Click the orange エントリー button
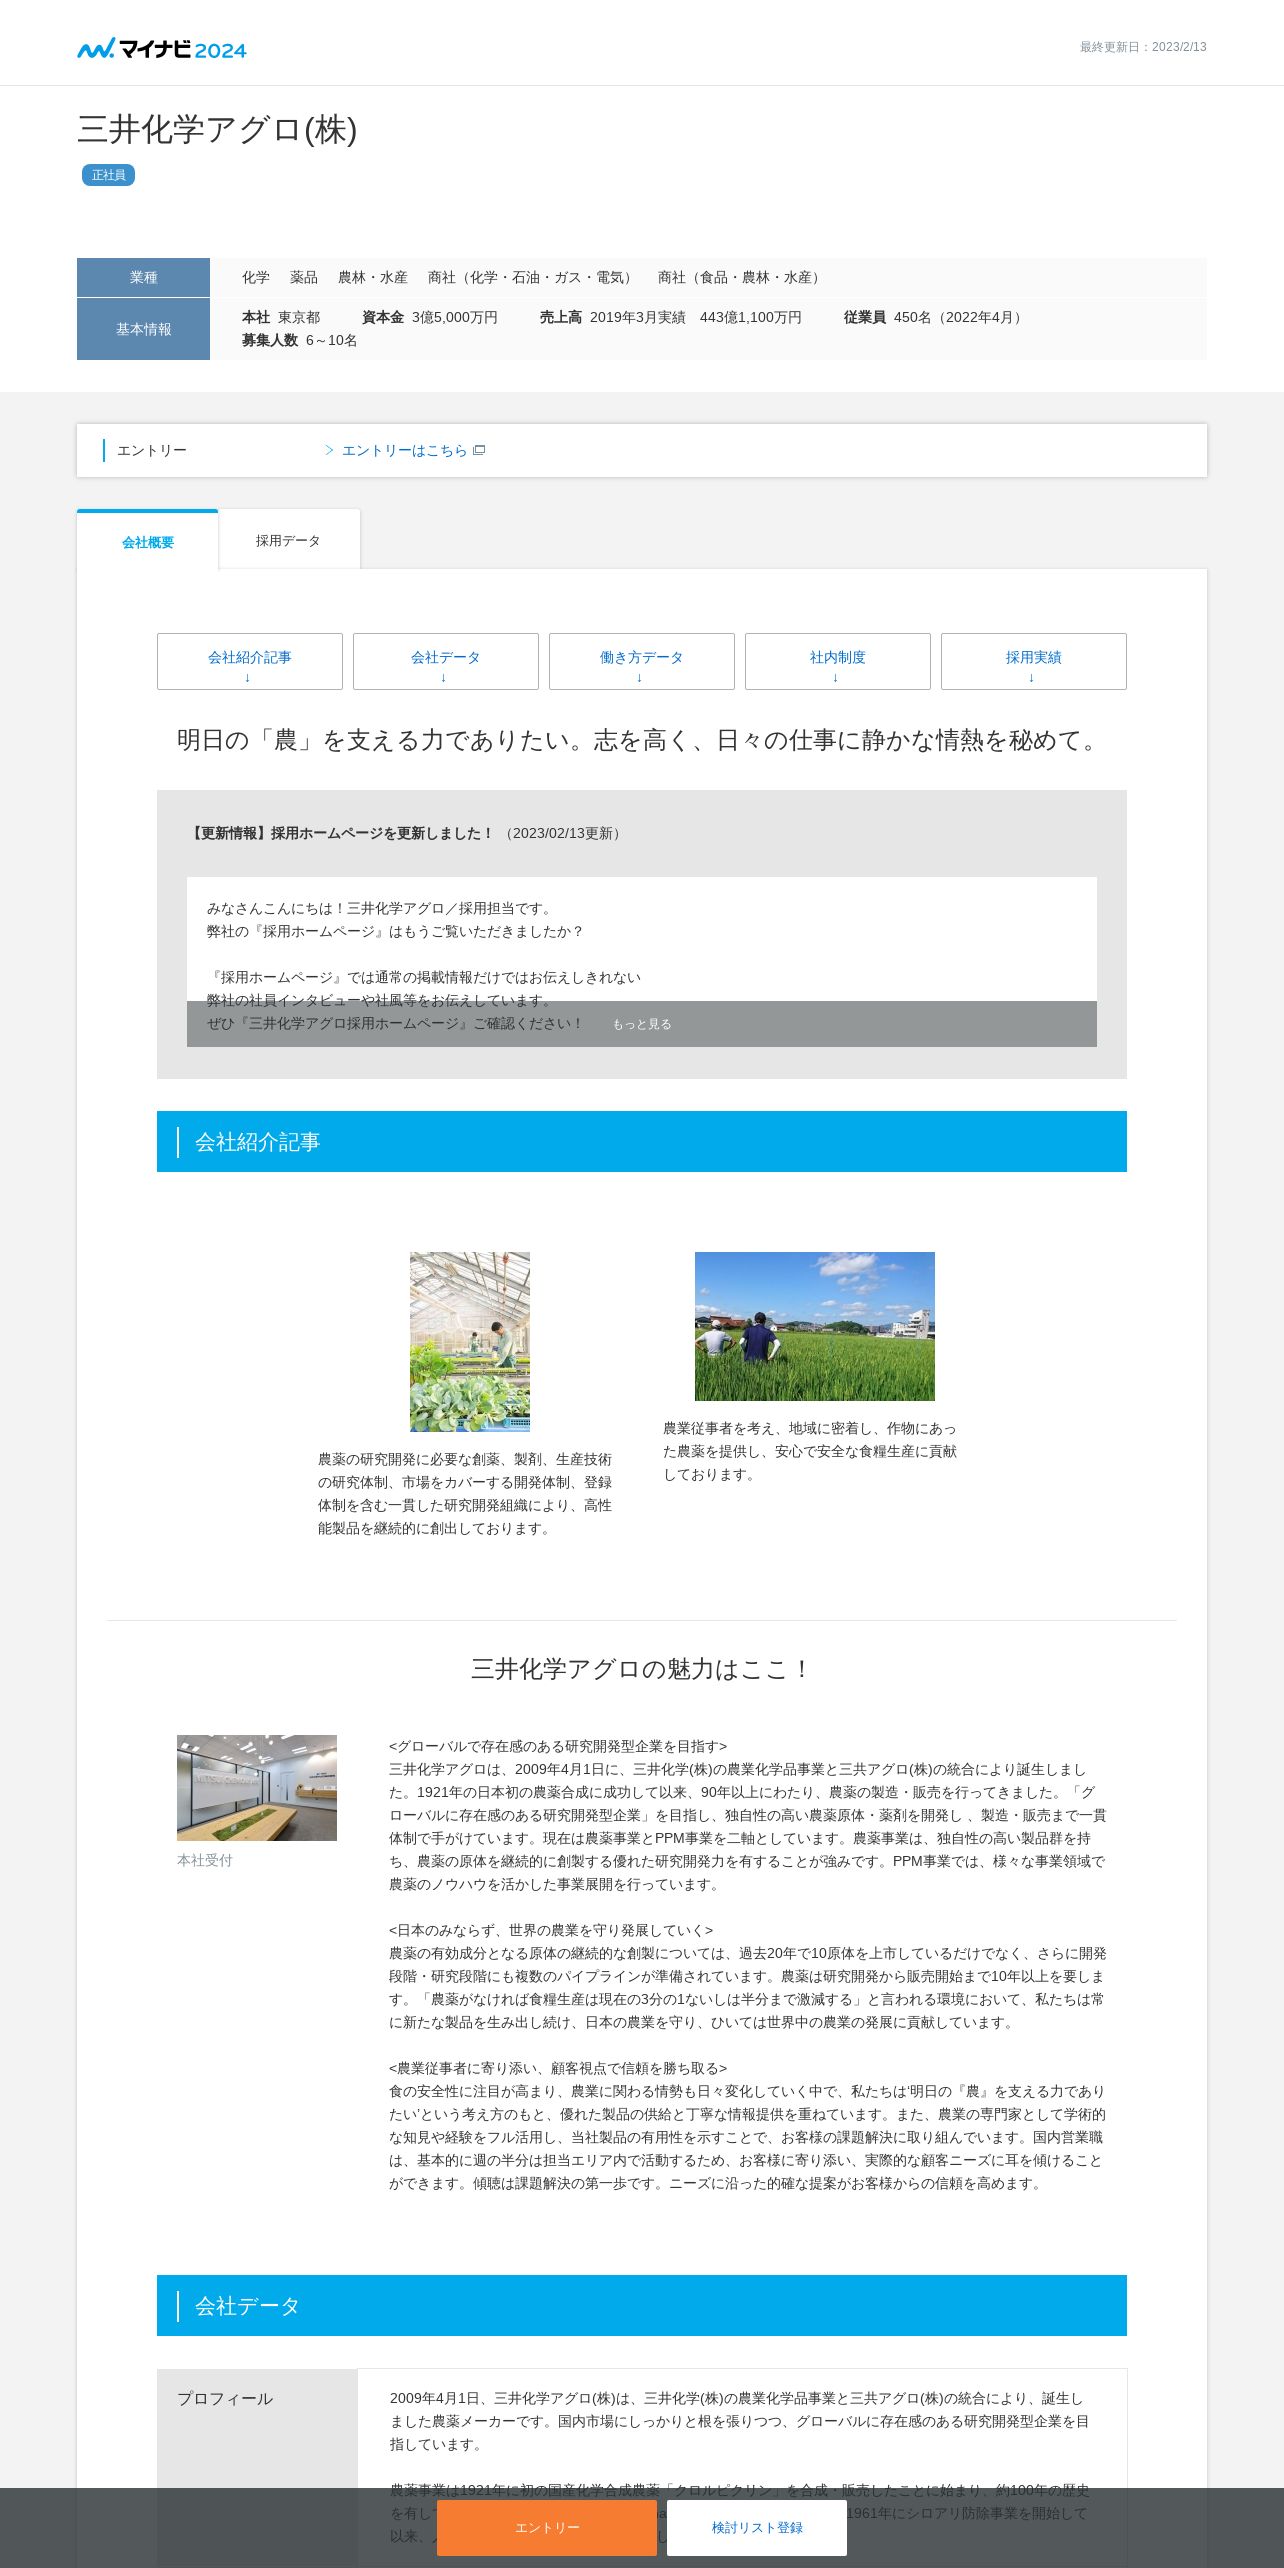Image resolution: width=1284 pixels, height=2568 pixels. [547, 2527]
